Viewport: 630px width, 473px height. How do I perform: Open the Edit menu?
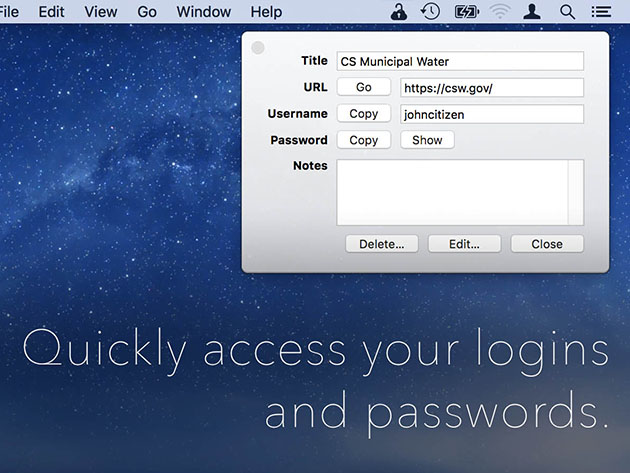click(51, 12)
